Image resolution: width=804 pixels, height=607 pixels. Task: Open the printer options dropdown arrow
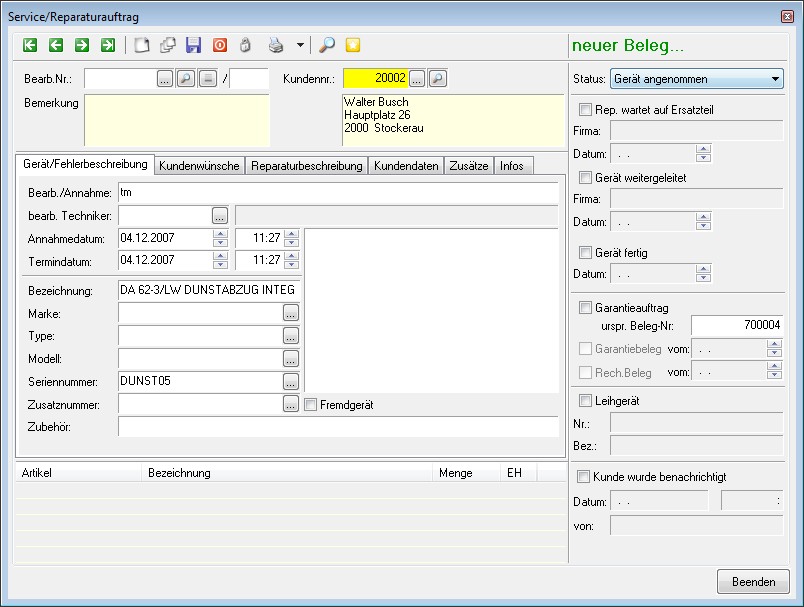pos(300,45)
